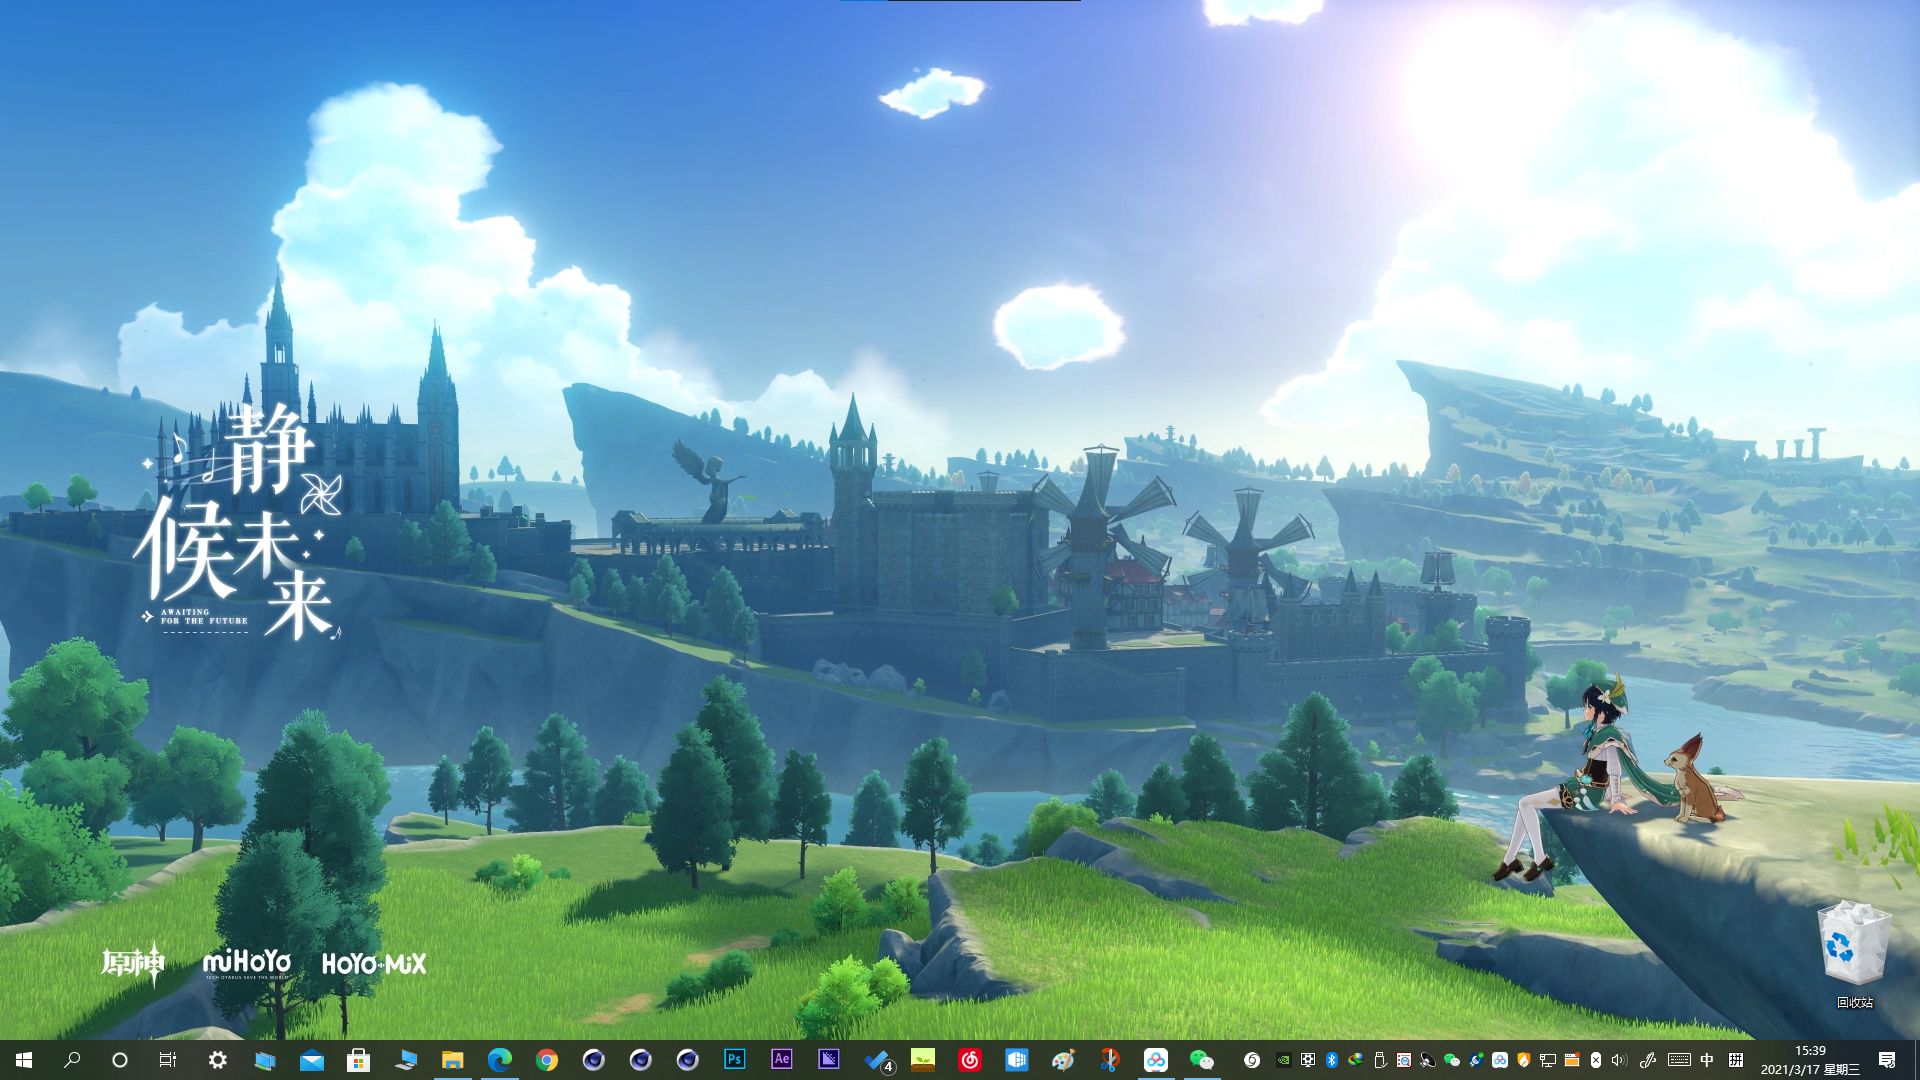The height and width of the screenshot is (1080, 1920).
Task: Toggle Chinese/English input mode 中
Action: tap(1707, 1060)
